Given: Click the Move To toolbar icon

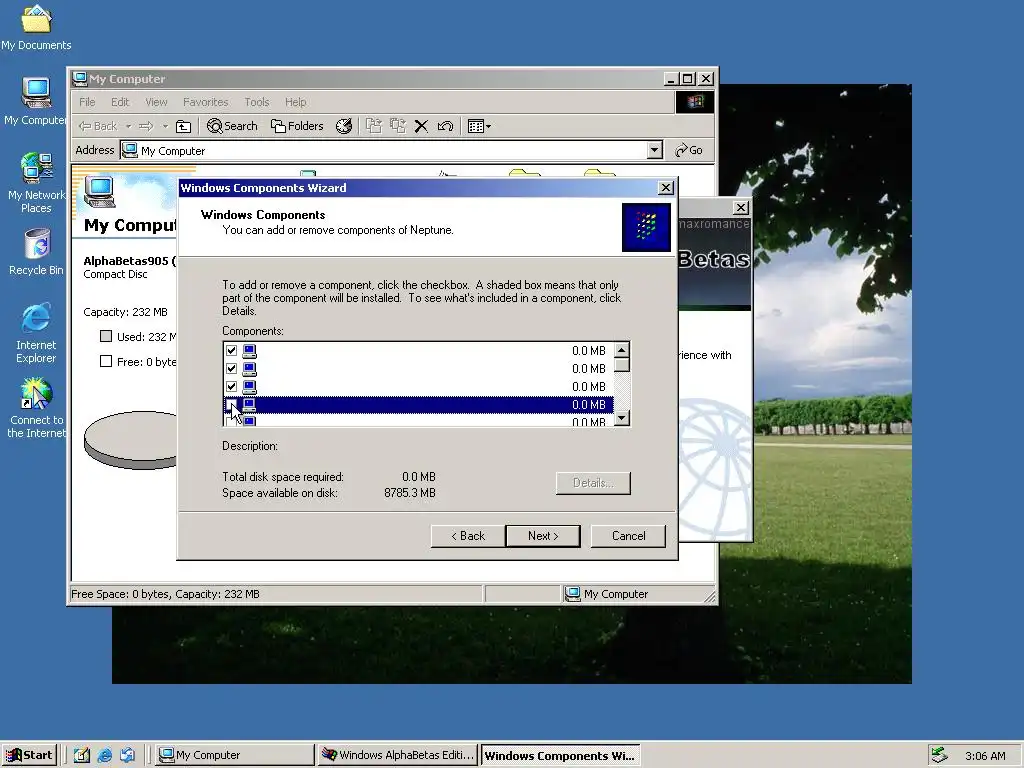Looking at the screenshot, I should pyautogui.click(x=374, y=126).
